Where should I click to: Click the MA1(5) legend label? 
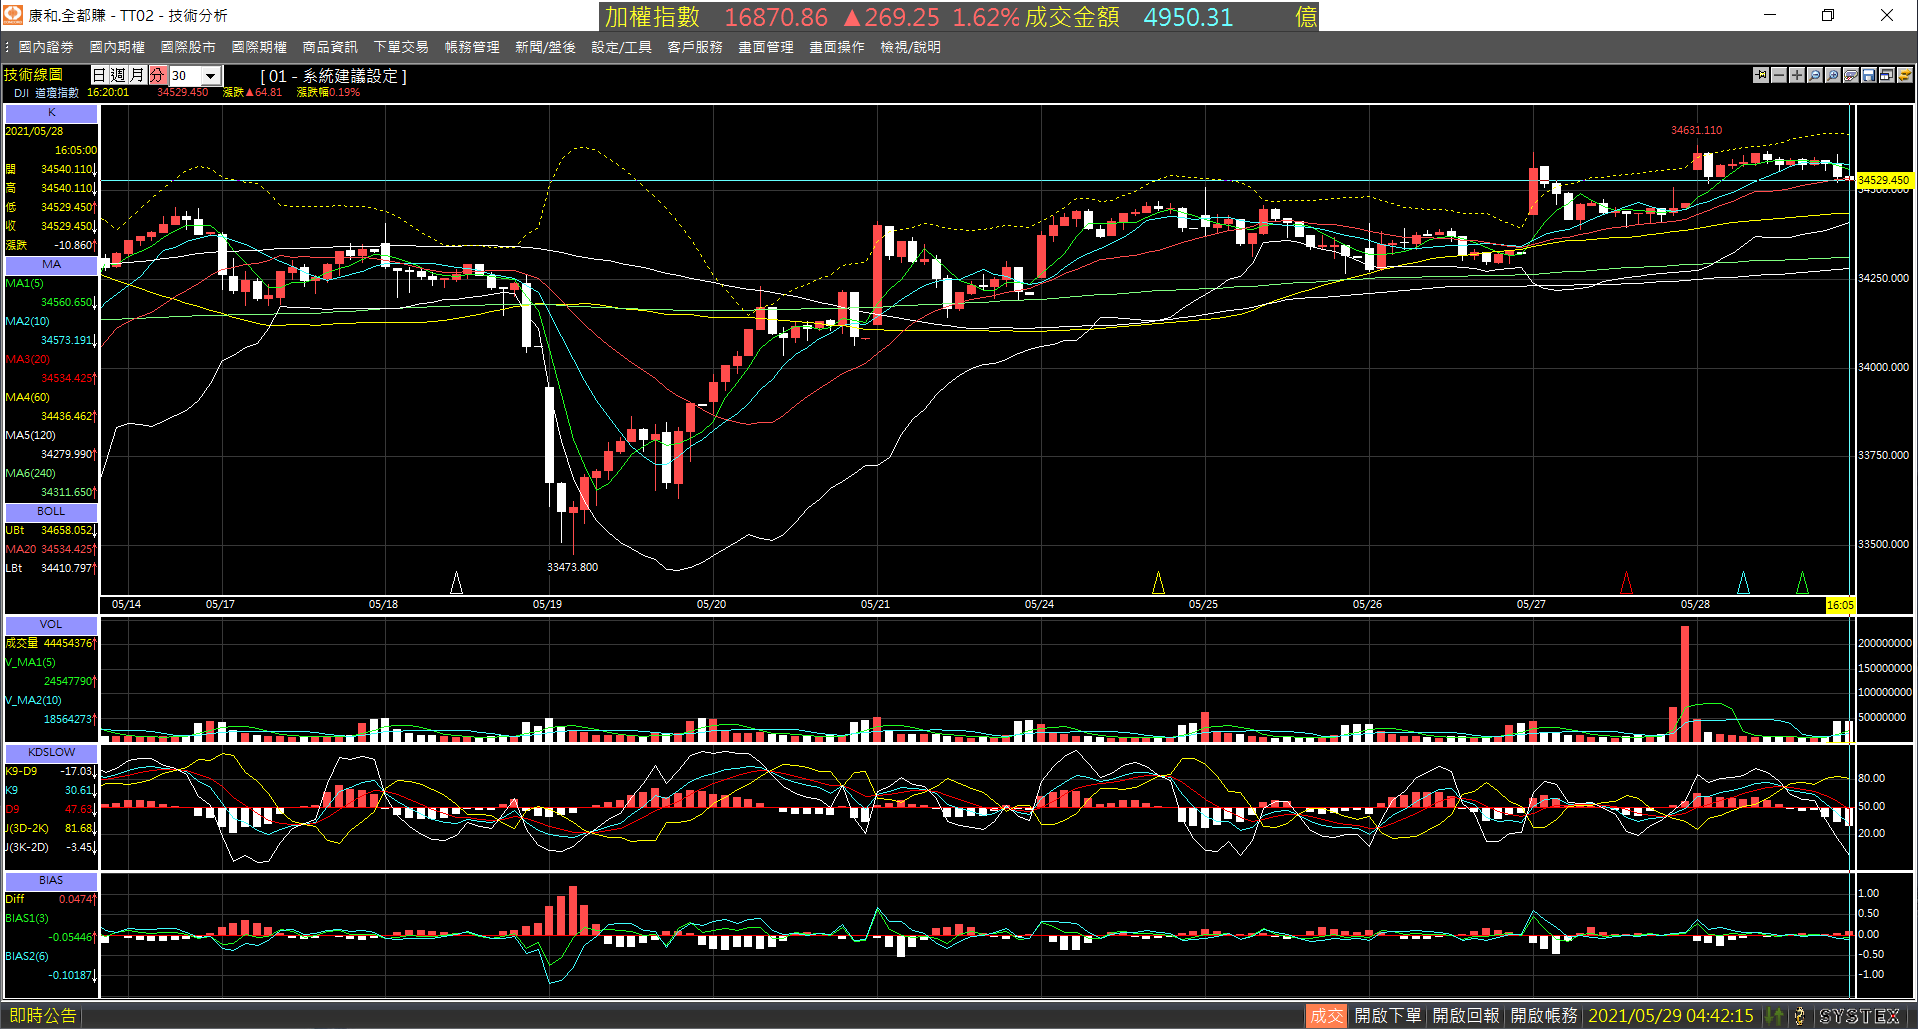[25, 284]
